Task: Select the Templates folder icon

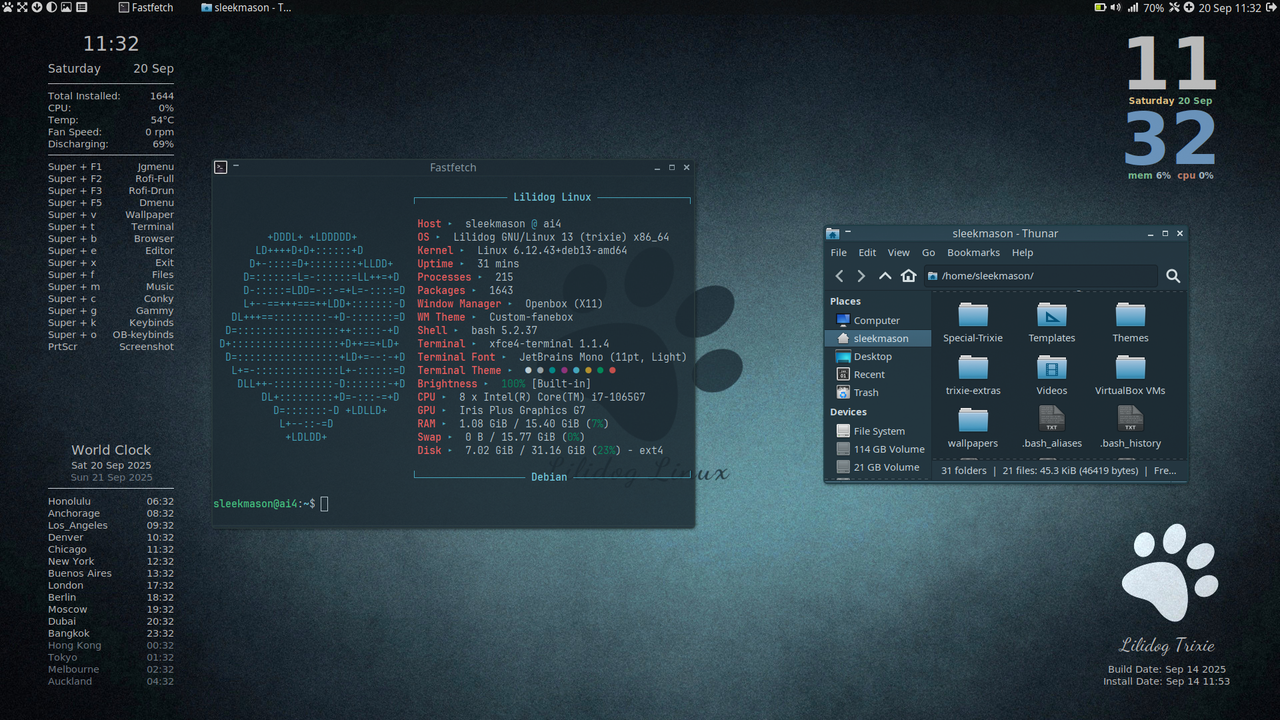Action: (x=1052, y=314)
